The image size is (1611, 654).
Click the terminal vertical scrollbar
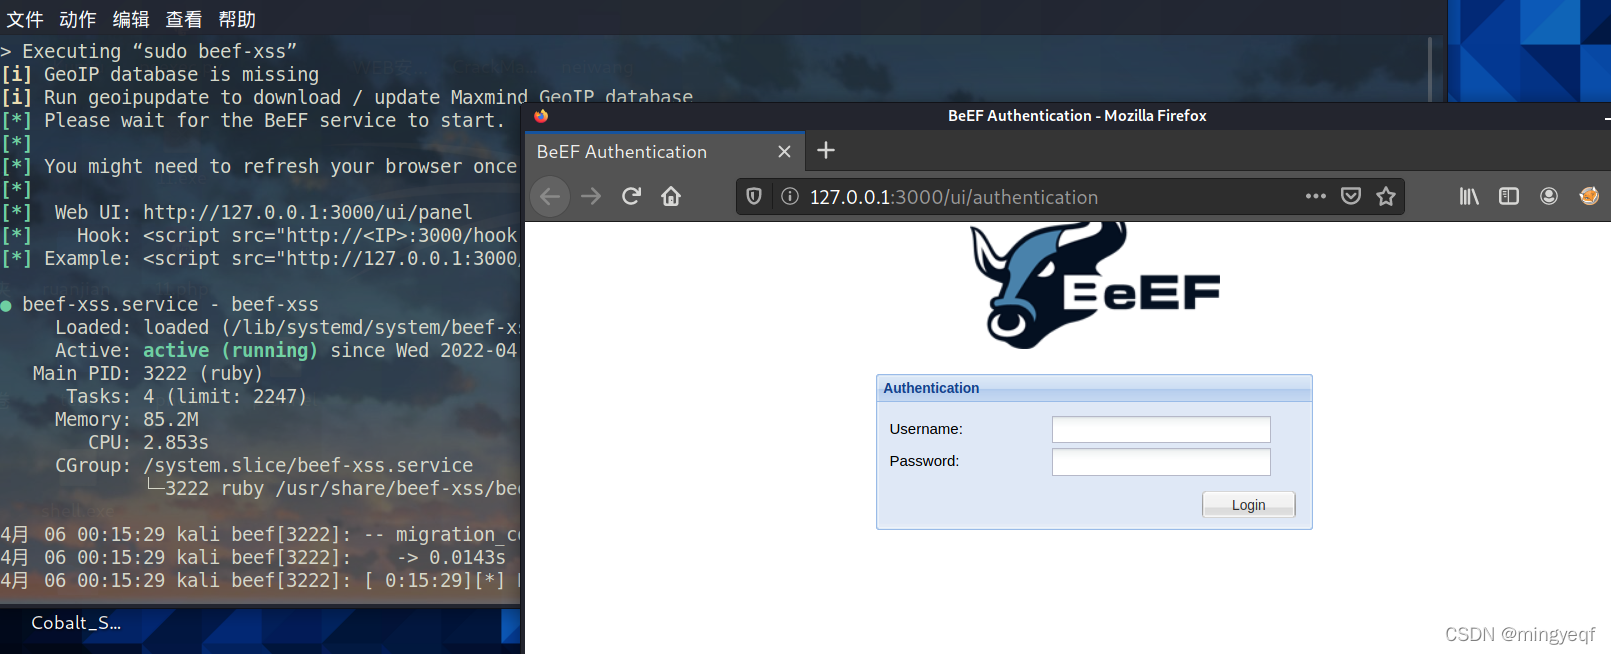pos(1430,70)
